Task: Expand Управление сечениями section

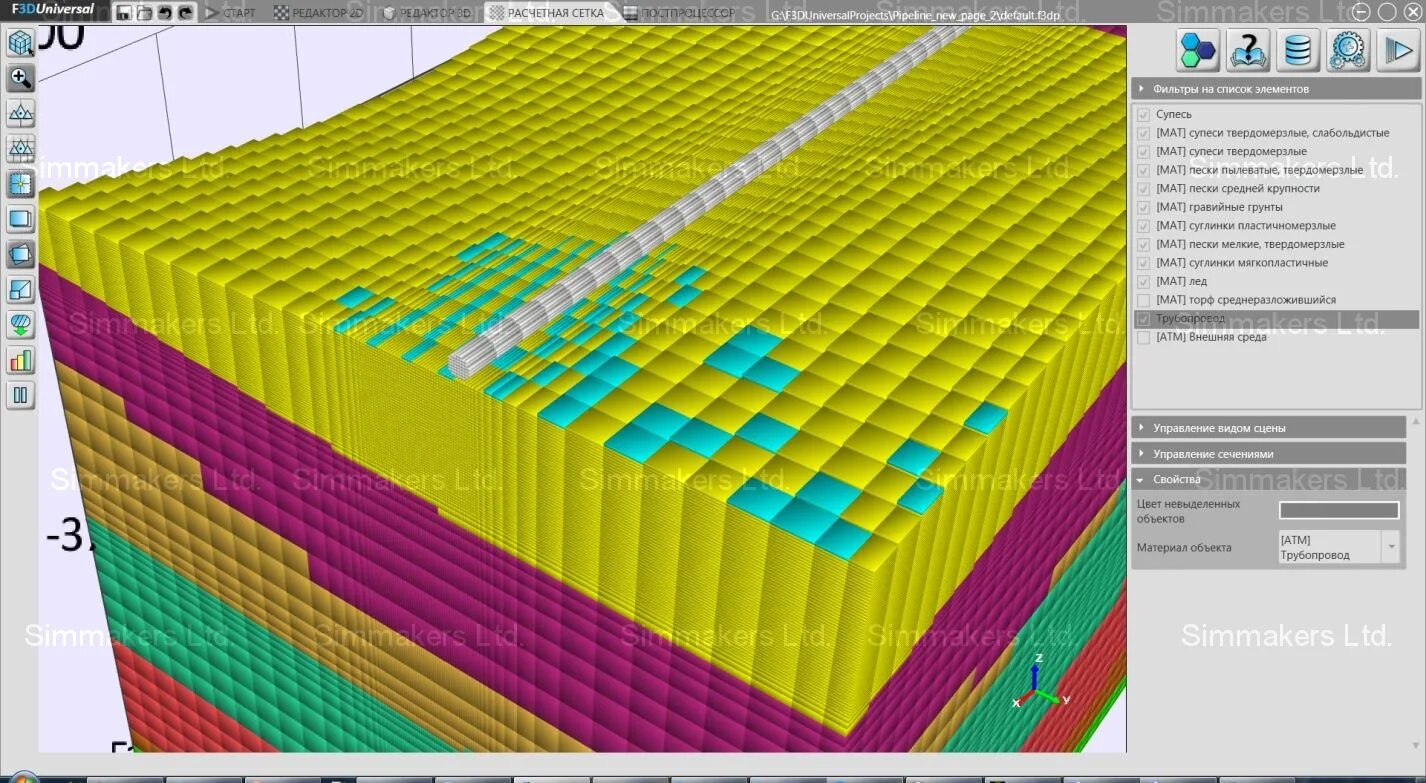Action: tap(1269, 454)
